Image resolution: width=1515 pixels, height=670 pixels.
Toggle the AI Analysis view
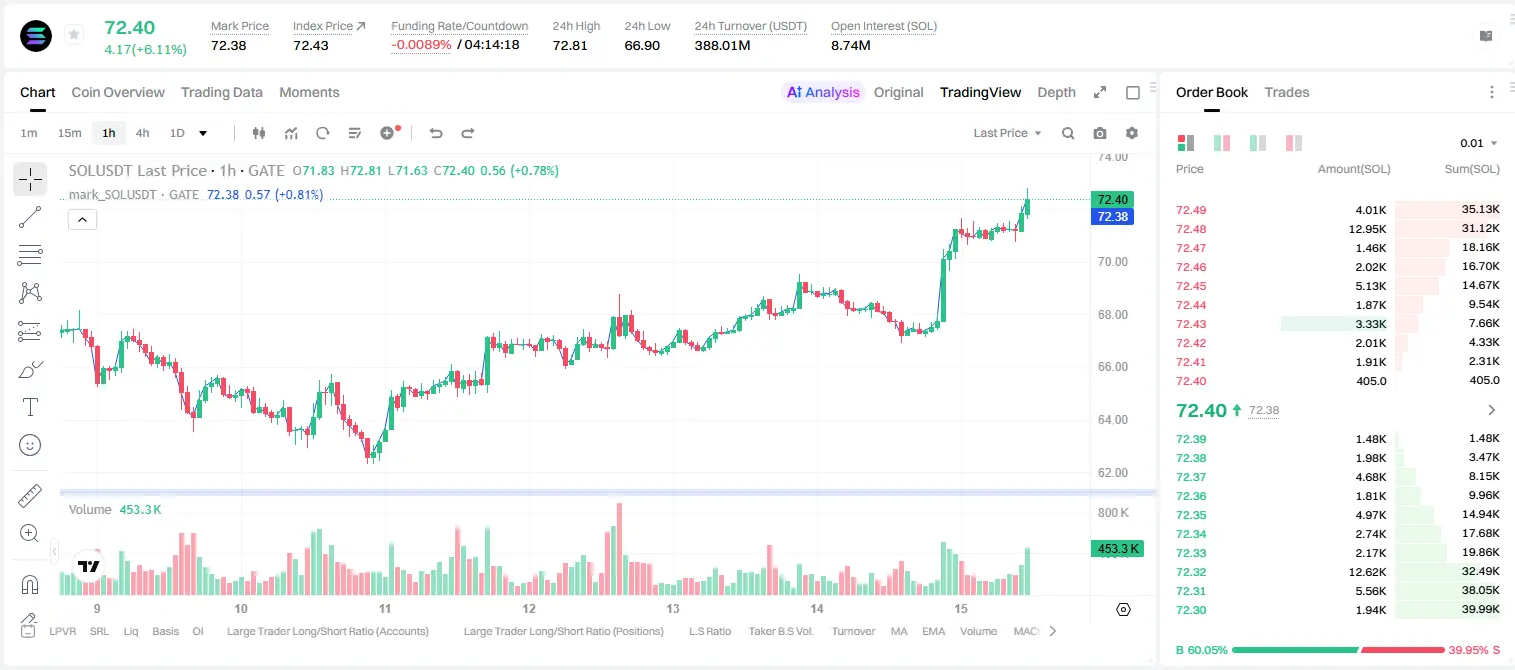[823, 92]
